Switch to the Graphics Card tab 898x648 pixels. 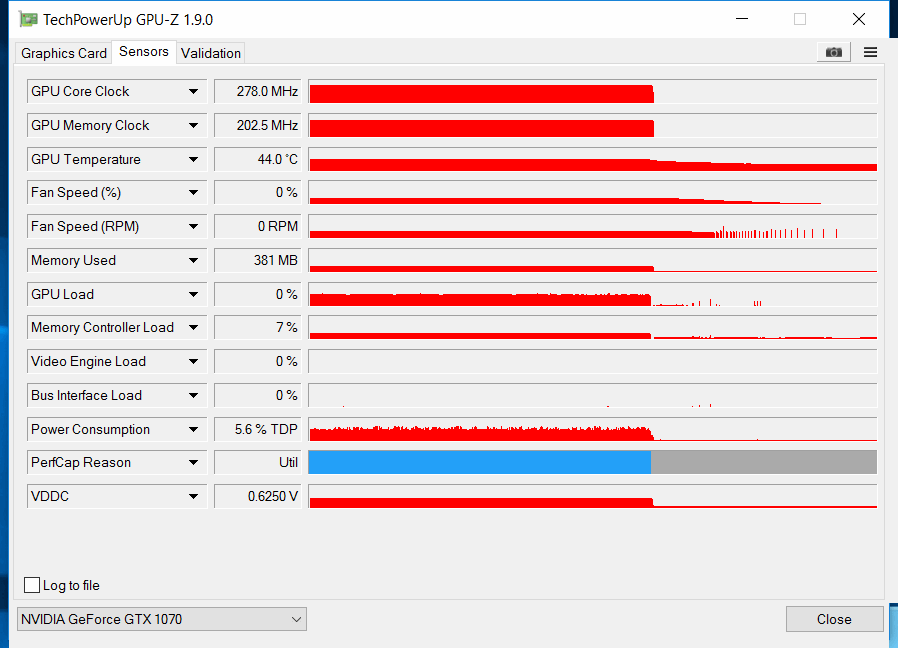tap(64, 53)
